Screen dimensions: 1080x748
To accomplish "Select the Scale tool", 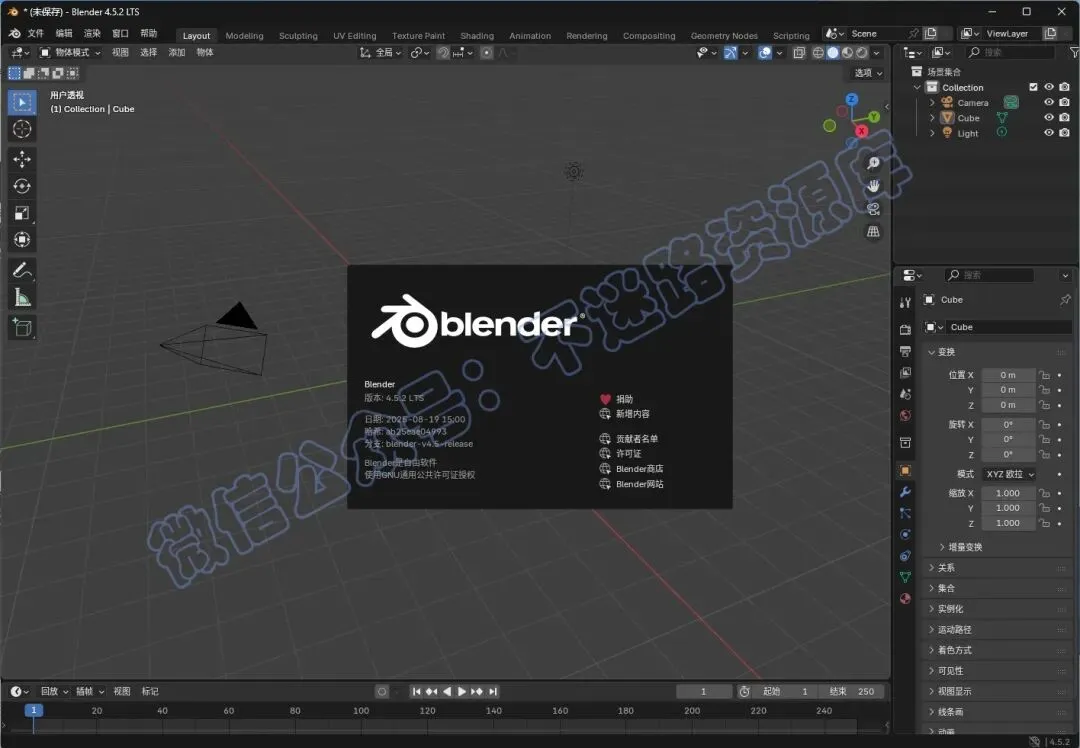I will click(22, 213).
